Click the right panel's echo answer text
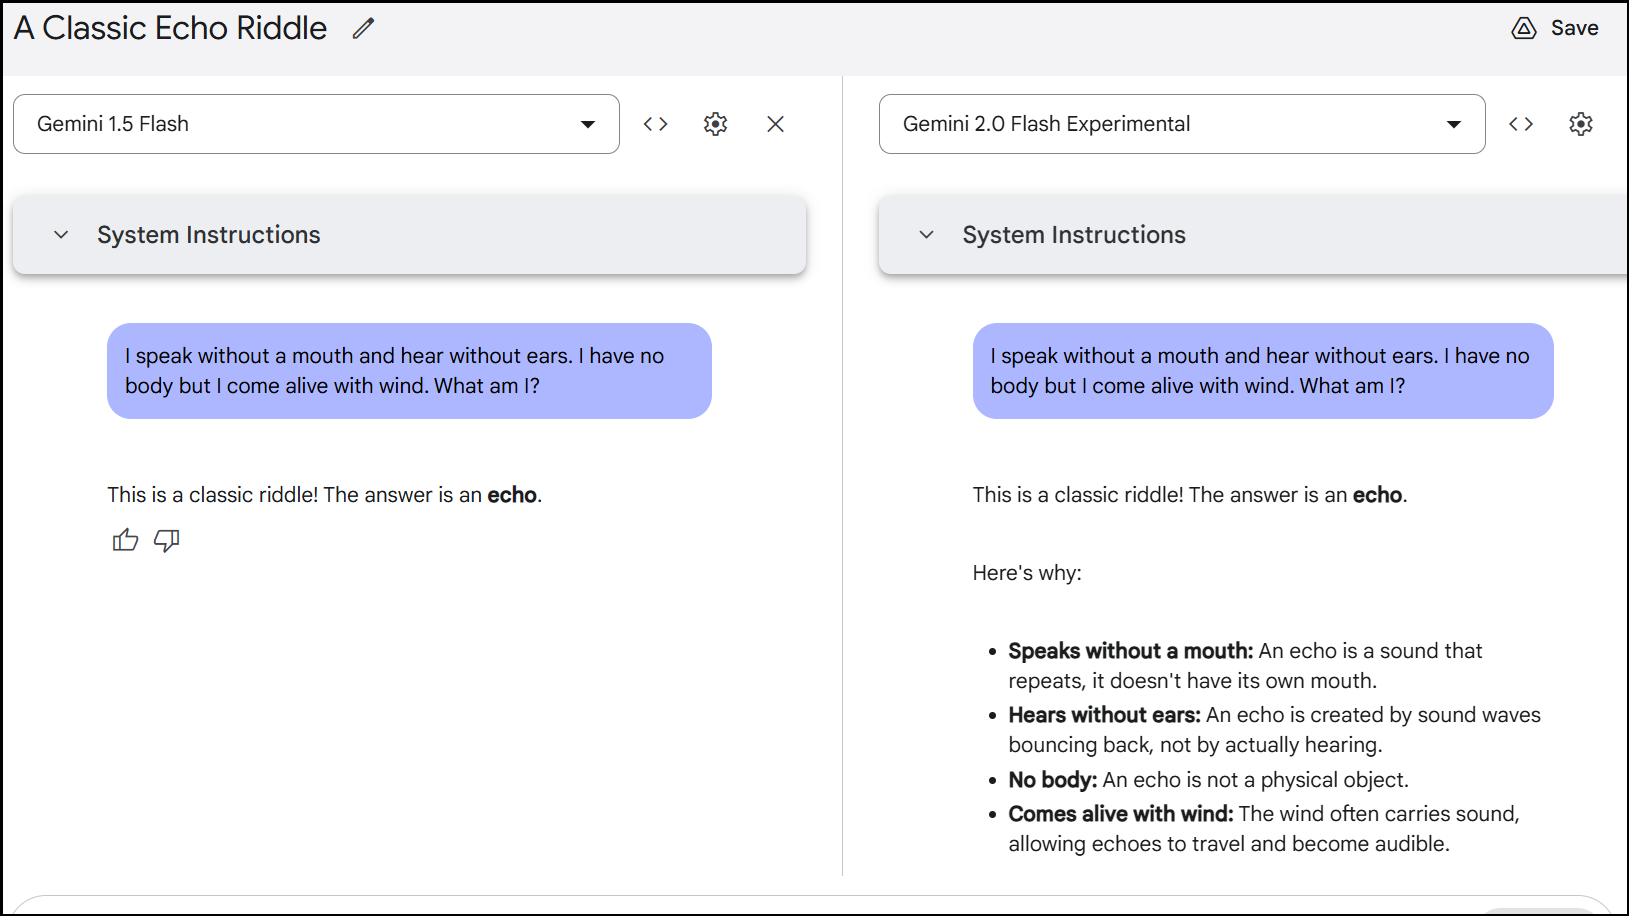The width and height of the screenshot is (1629, 916). tap(1190, 495)
